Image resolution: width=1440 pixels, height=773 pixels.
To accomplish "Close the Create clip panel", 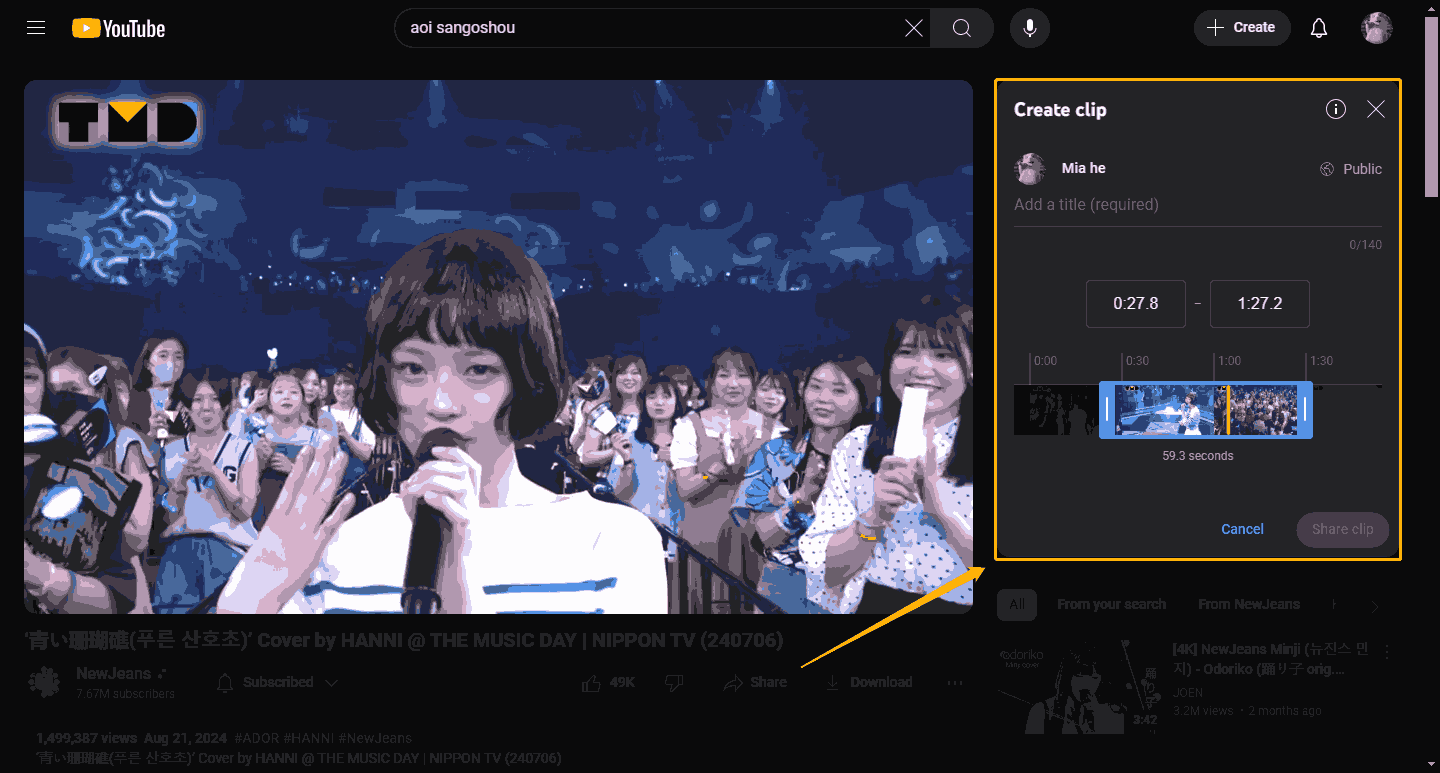I will coord(1376,109).
